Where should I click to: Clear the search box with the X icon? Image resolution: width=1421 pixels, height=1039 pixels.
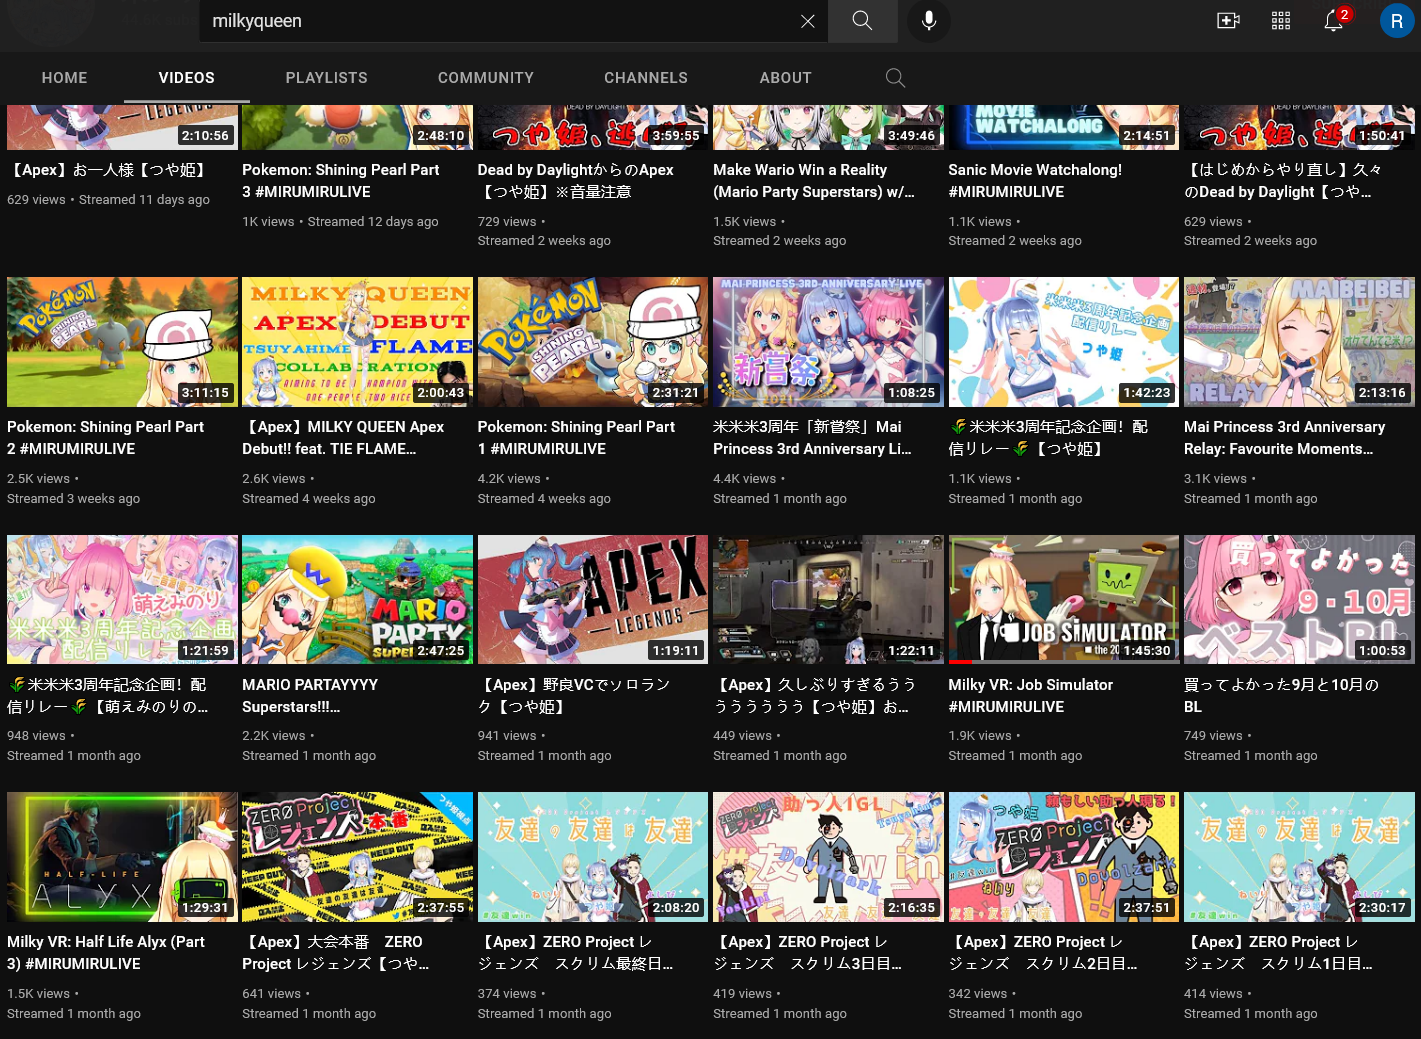(808, 21)
